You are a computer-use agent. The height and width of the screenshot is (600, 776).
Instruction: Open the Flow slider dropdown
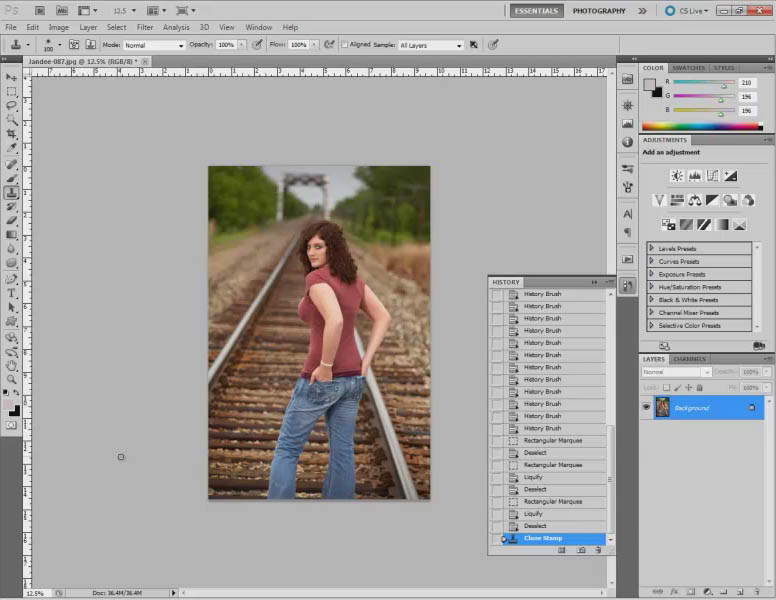[x=314, y=45]
